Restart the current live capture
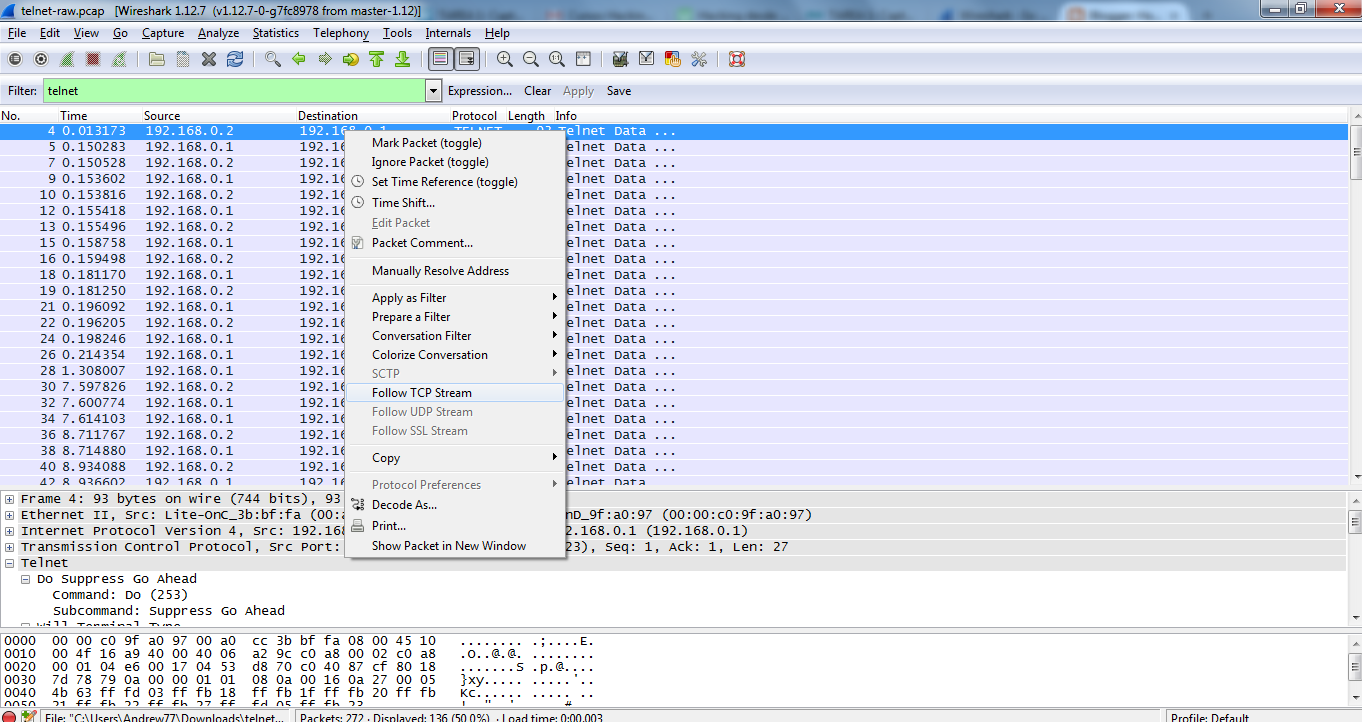This screenshot has width=1362, height=722. click(119, 59)
